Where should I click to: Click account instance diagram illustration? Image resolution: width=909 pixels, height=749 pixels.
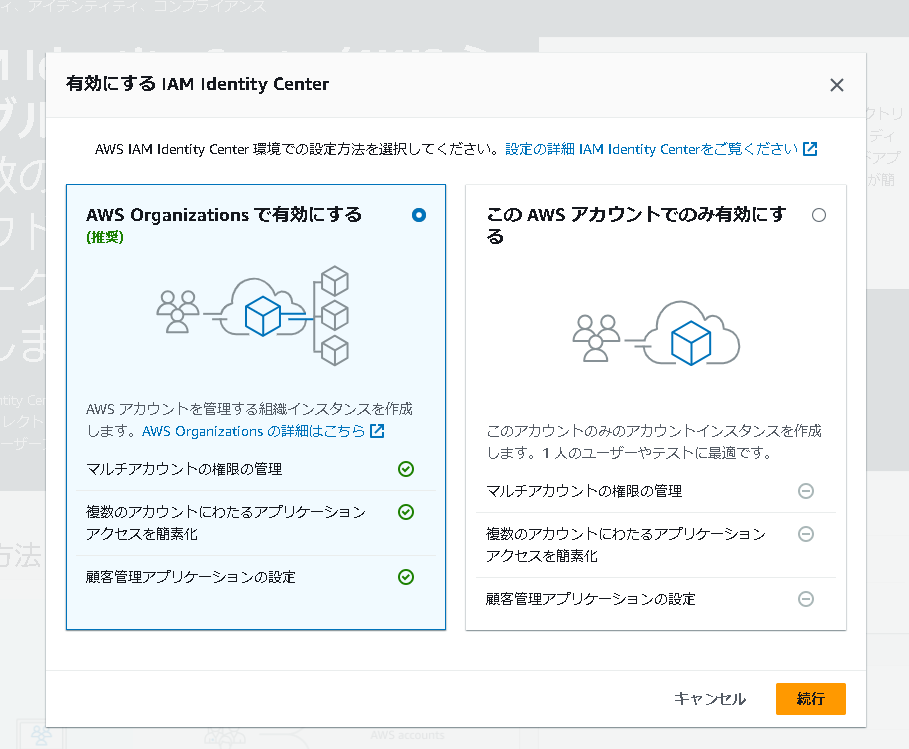(x=656, y=333)
